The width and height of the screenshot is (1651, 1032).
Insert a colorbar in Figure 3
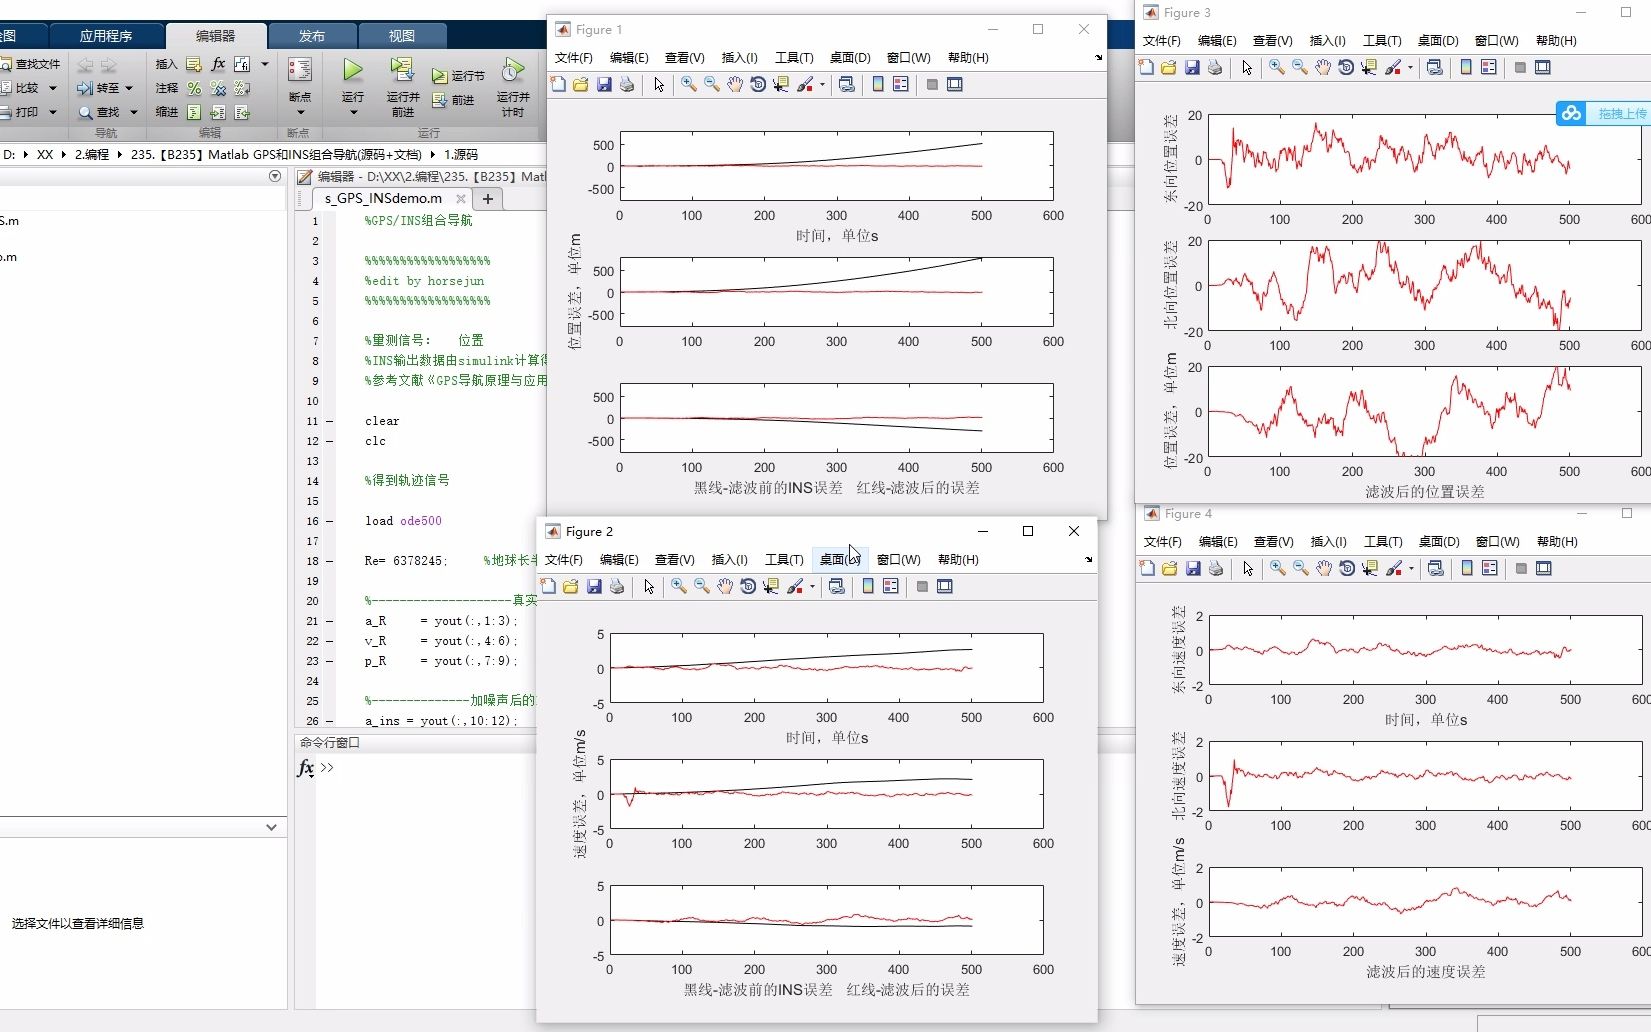pos(1465,67)
